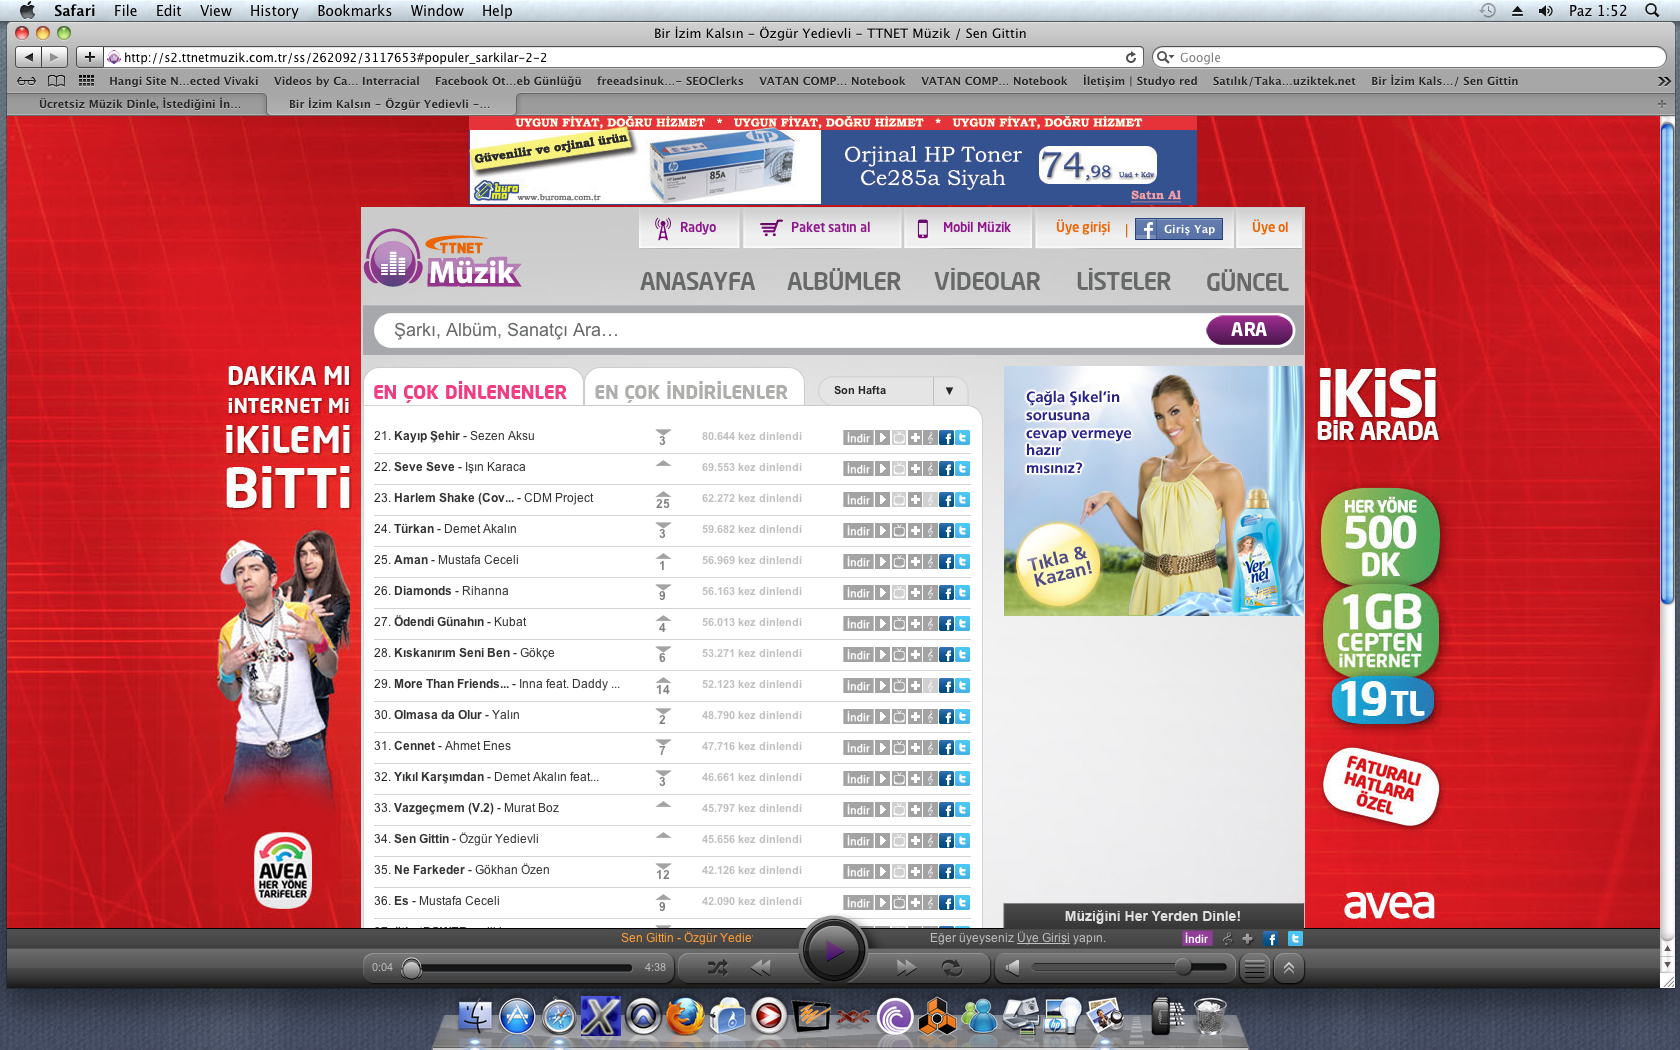Open Safari's Top Sites grid icon

point(86,81)
